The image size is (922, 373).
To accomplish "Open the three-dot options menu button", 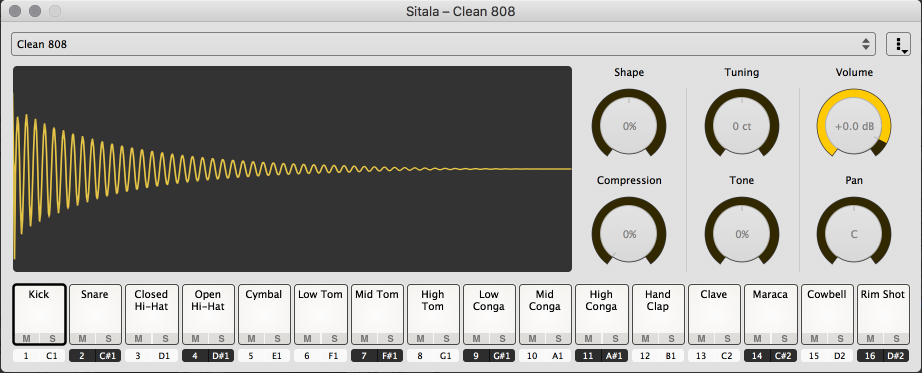I will 898,44.
